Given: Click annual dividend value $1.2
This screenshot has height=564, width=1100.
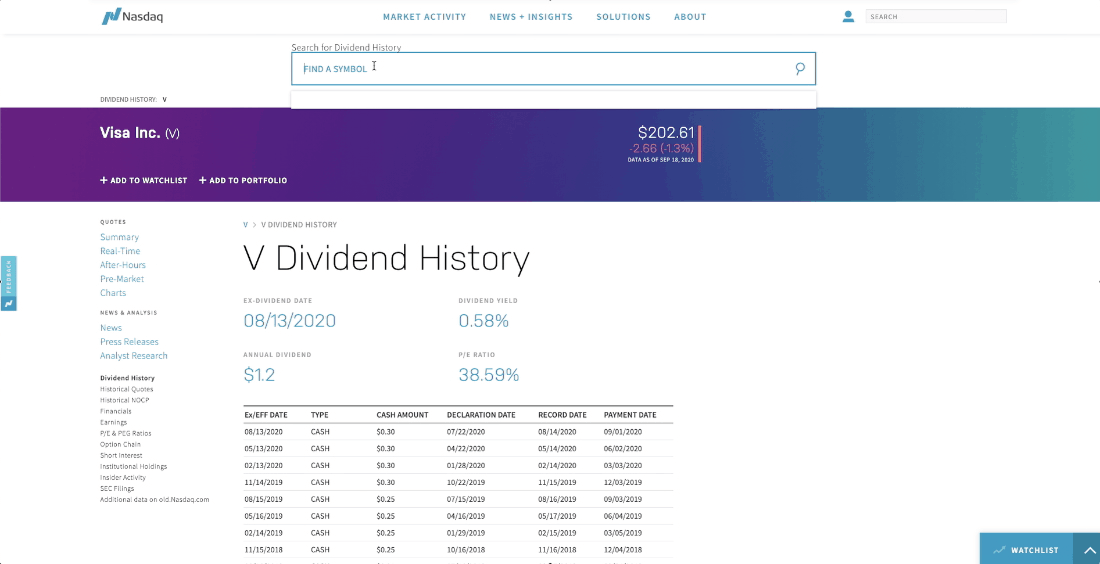Looking at the screenshot, I should tap(259, 375).
